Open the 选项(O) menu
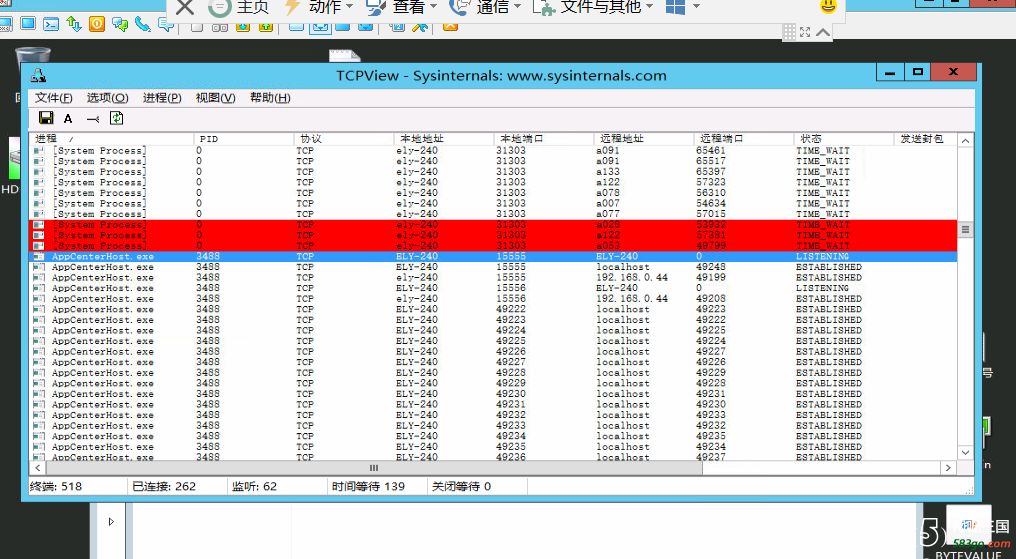This screenshot has width=1016, height=559. click(x=108, y=98)
